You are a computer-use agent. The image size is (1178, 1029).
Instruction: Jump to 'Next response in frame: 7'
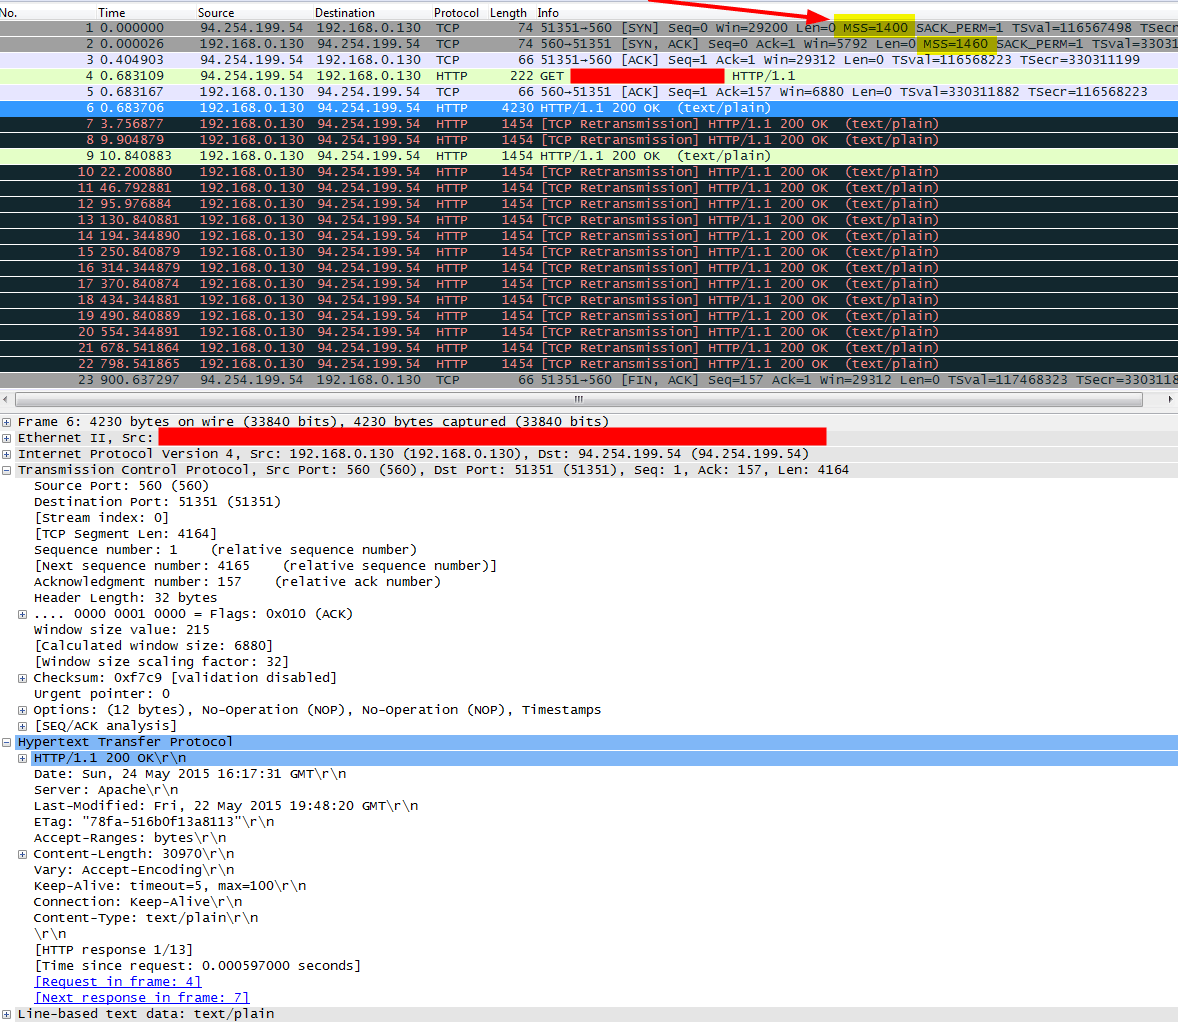tap(142, 998)
